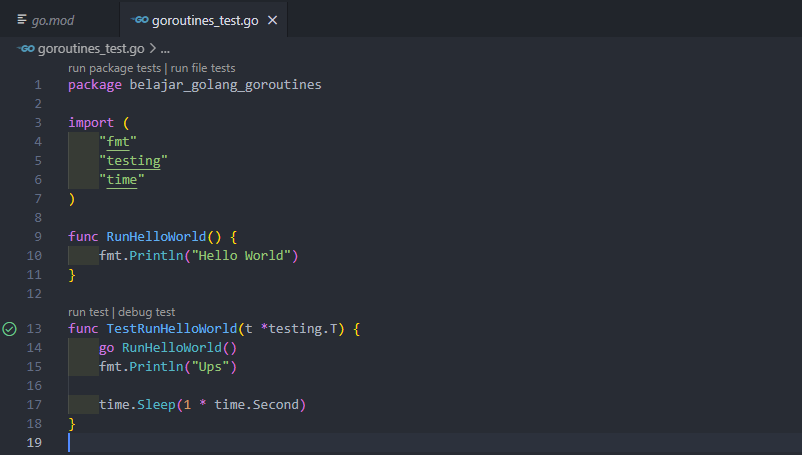The width and height of the screenshot is (802, 455).
Task: Click RunHelloWorld function name on line 9
Action: (157, 237)
